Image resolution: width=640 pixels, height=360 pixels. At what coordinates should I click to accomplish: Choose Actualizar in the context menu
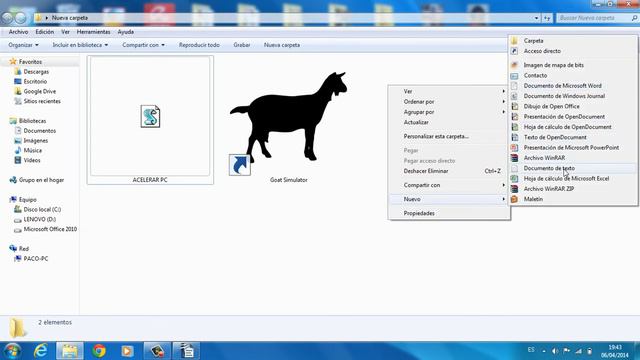[x=449, y=122]
